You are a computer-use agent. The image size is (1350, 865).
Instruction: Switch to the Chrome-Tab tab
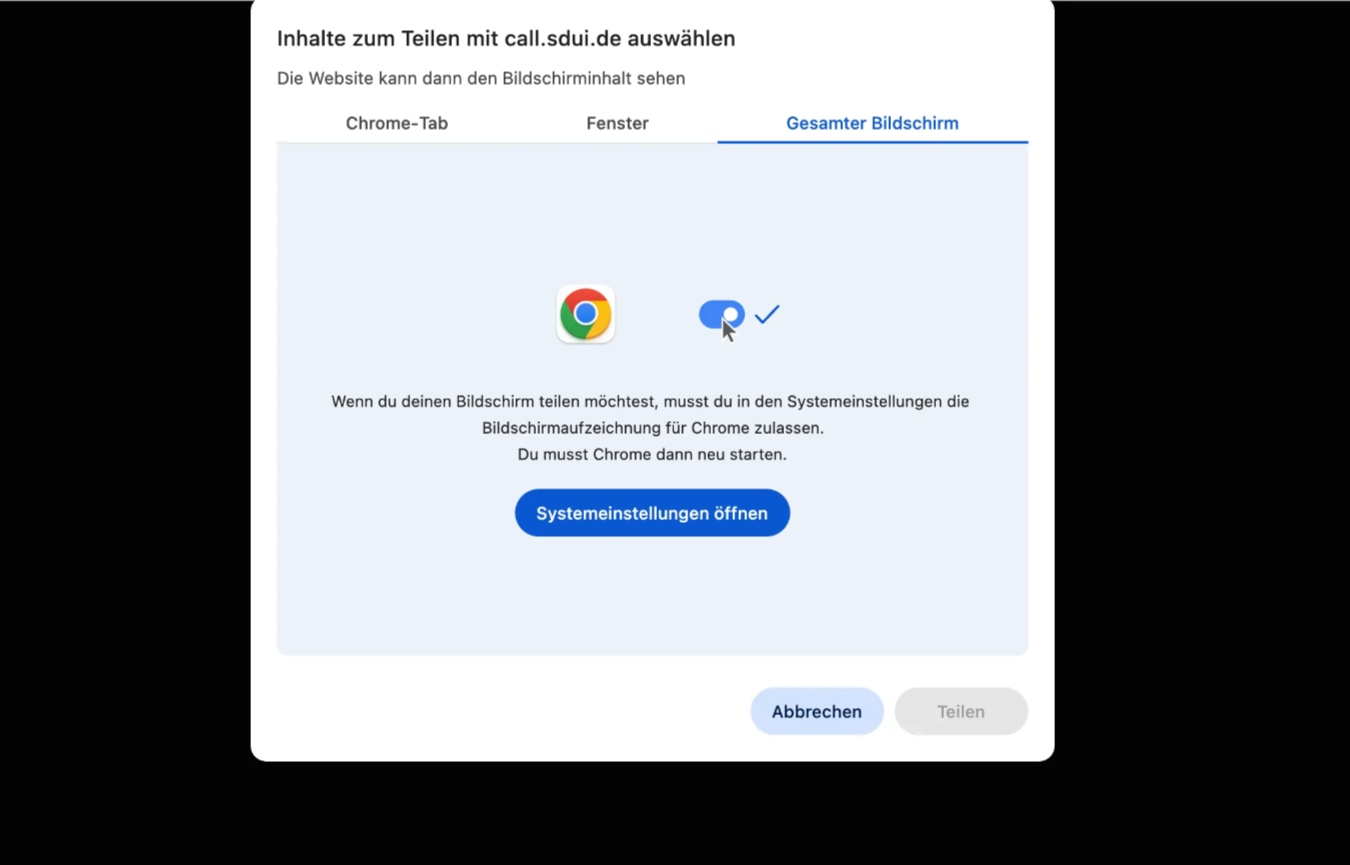(x=397, y=123)
